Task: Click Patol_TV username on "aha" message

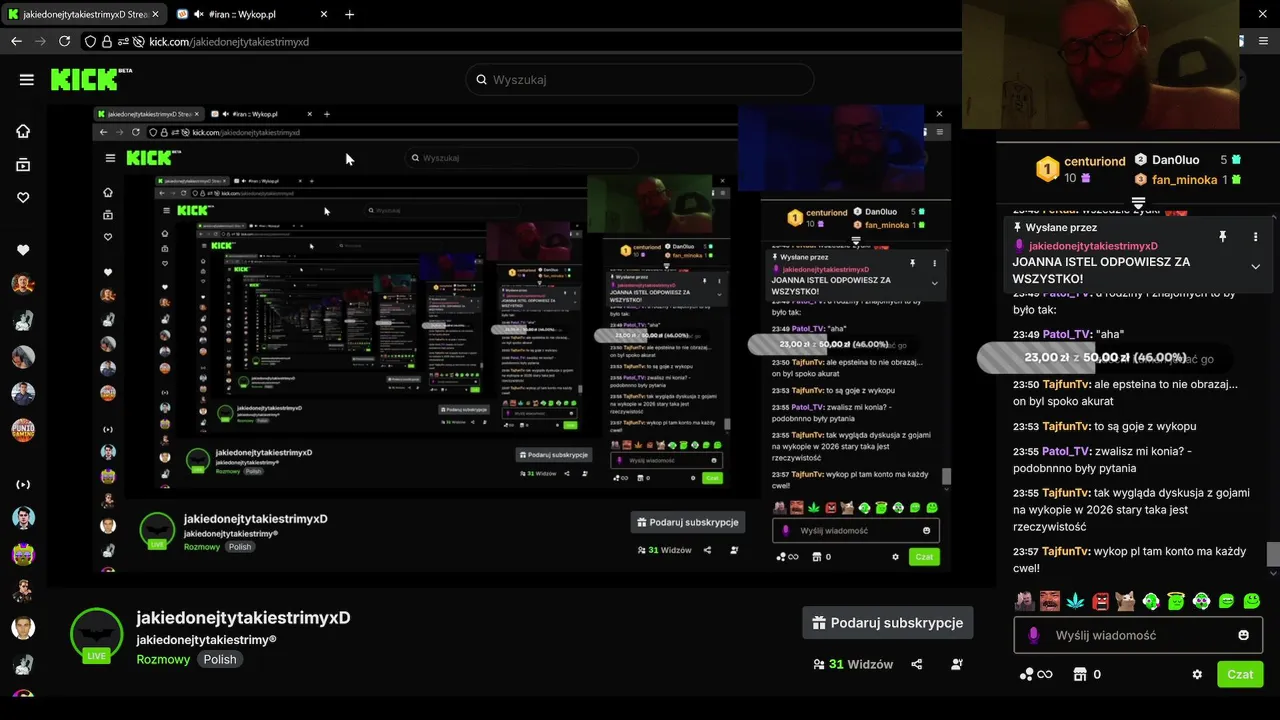Action: click(x=1066, y=334)
